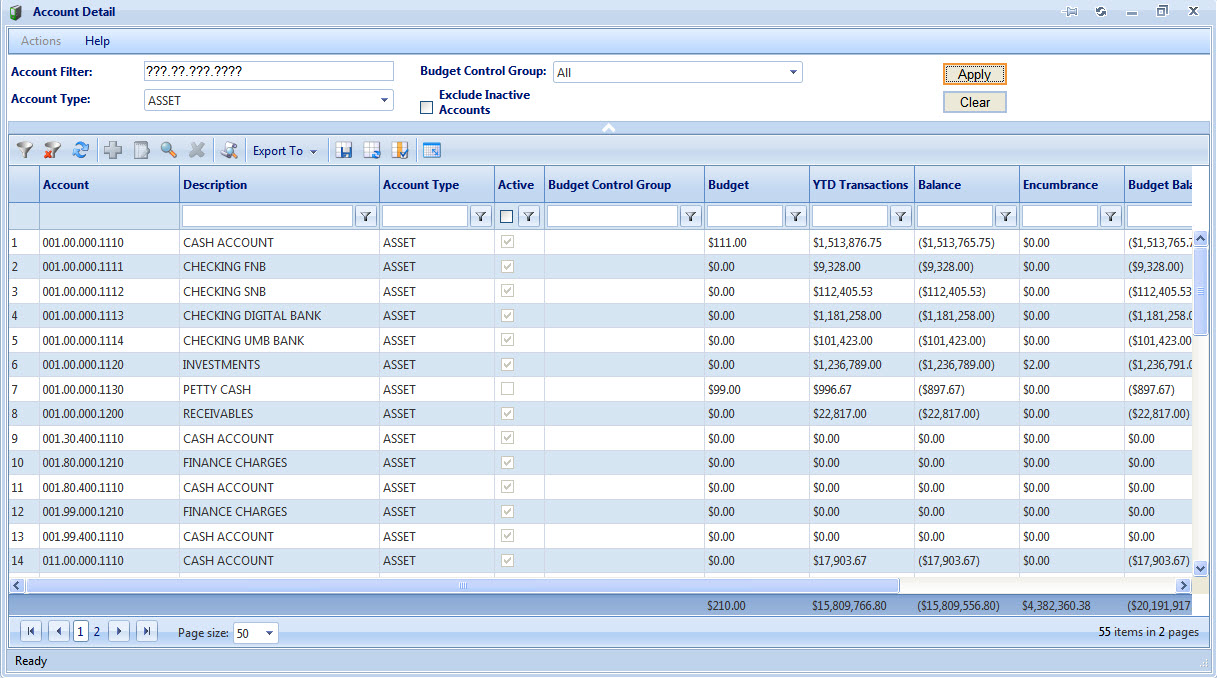Click the funnel filter icon in toolbar
Viewport: 1217px width, 678px height.
coord(25,151)
